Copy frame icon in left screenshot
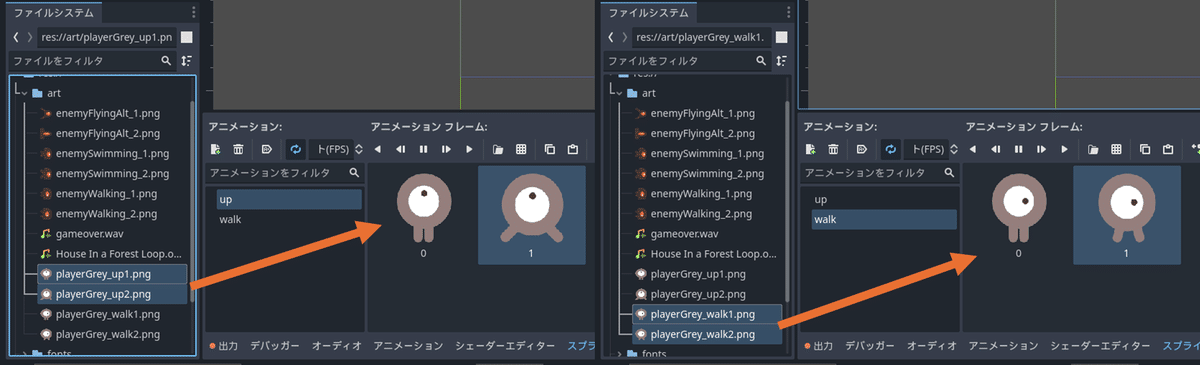 pos(550,149)
